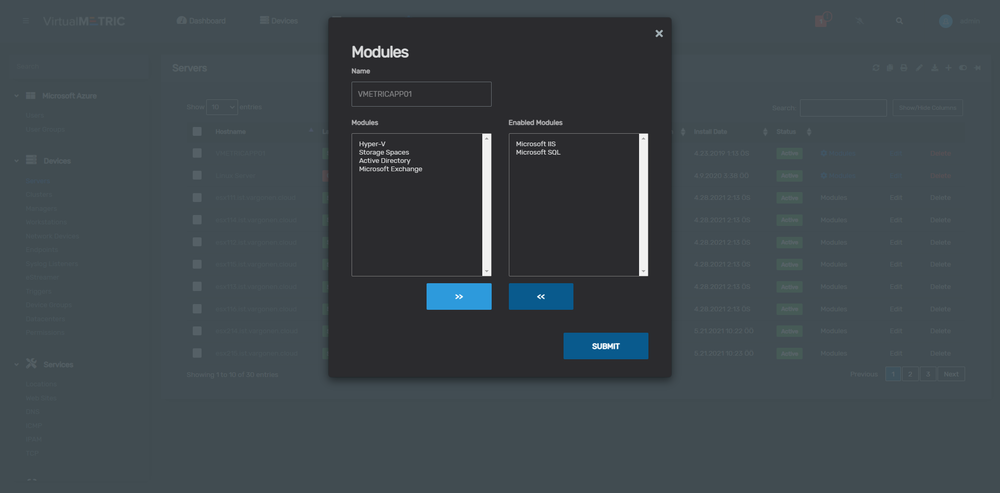Collapse the Devices sidebar section chevron
This screenshot has height=493, width=1000.
click(17, 161)
